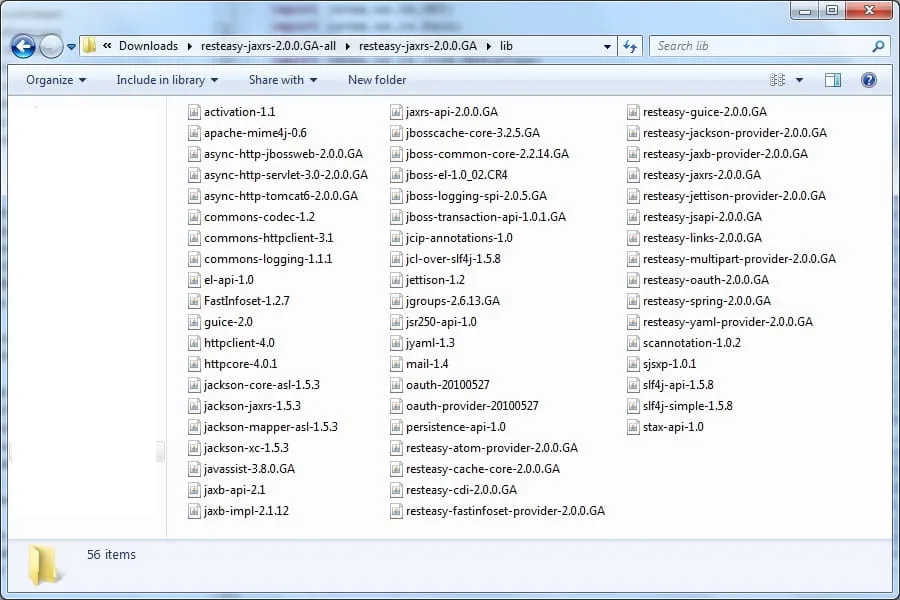
Task: Select the guice-2.0 file icon
Action: 194,322
